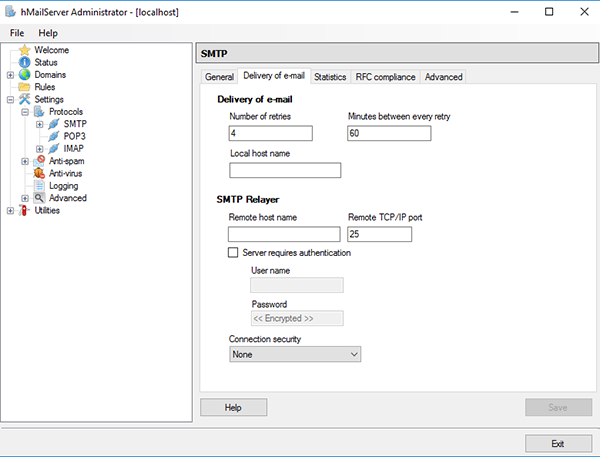Click the Number of retries field
This screenshot has height=457, width=600.
coord(271,133)
